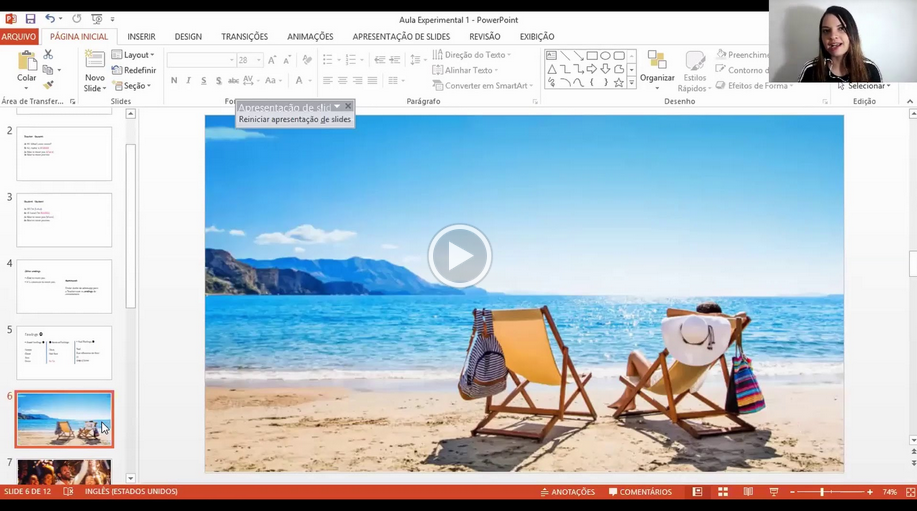Select the isosceles triangle shape
The image size is (917, 511).
pyautogui.click(x=551, y=69)
